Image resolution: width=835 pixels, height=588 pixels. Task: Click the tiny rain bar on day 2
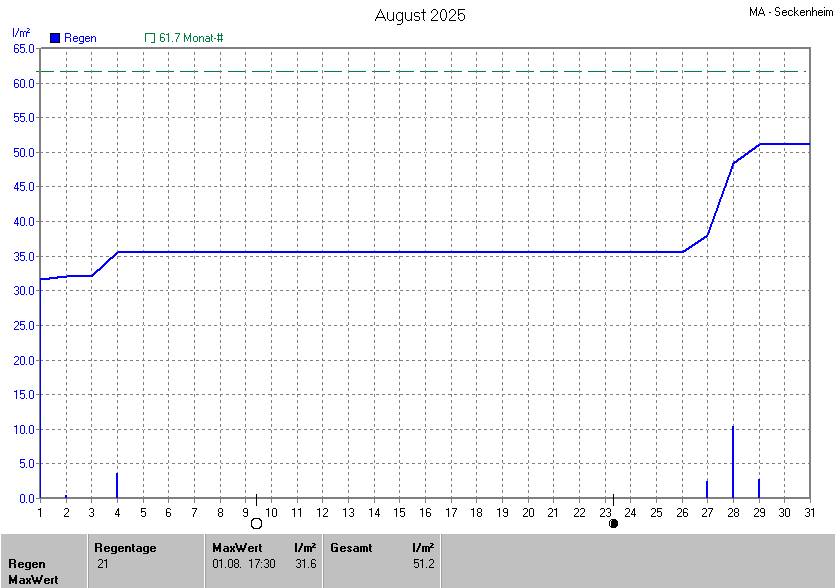tap(66, 496)
